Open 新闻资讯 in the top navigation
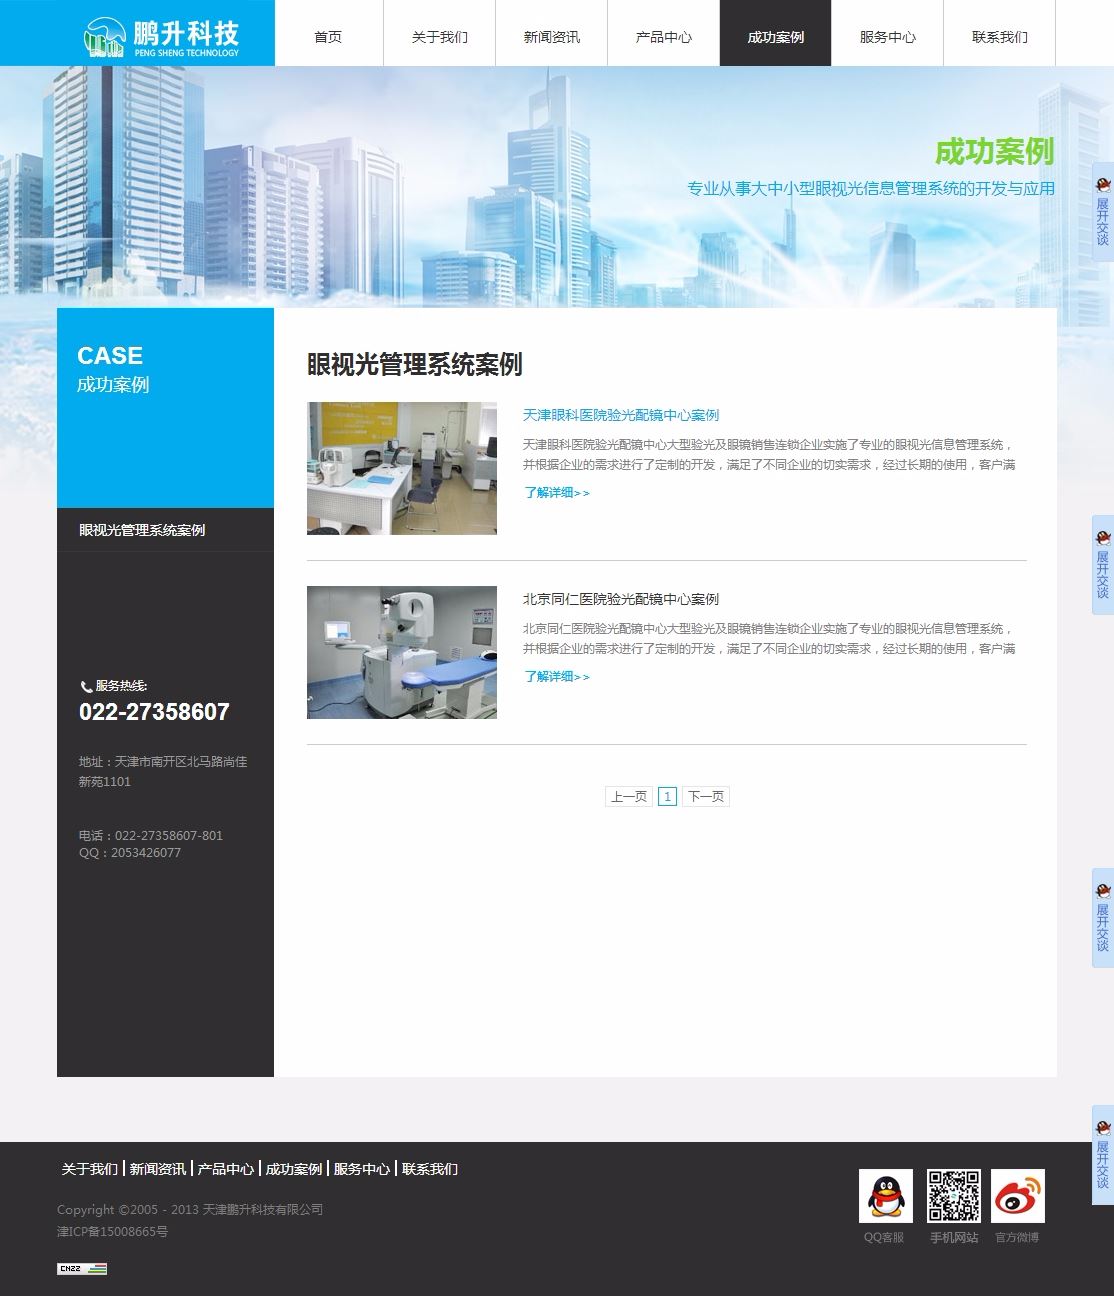This screenshot has width=1114, height=1296. point(552,37)
